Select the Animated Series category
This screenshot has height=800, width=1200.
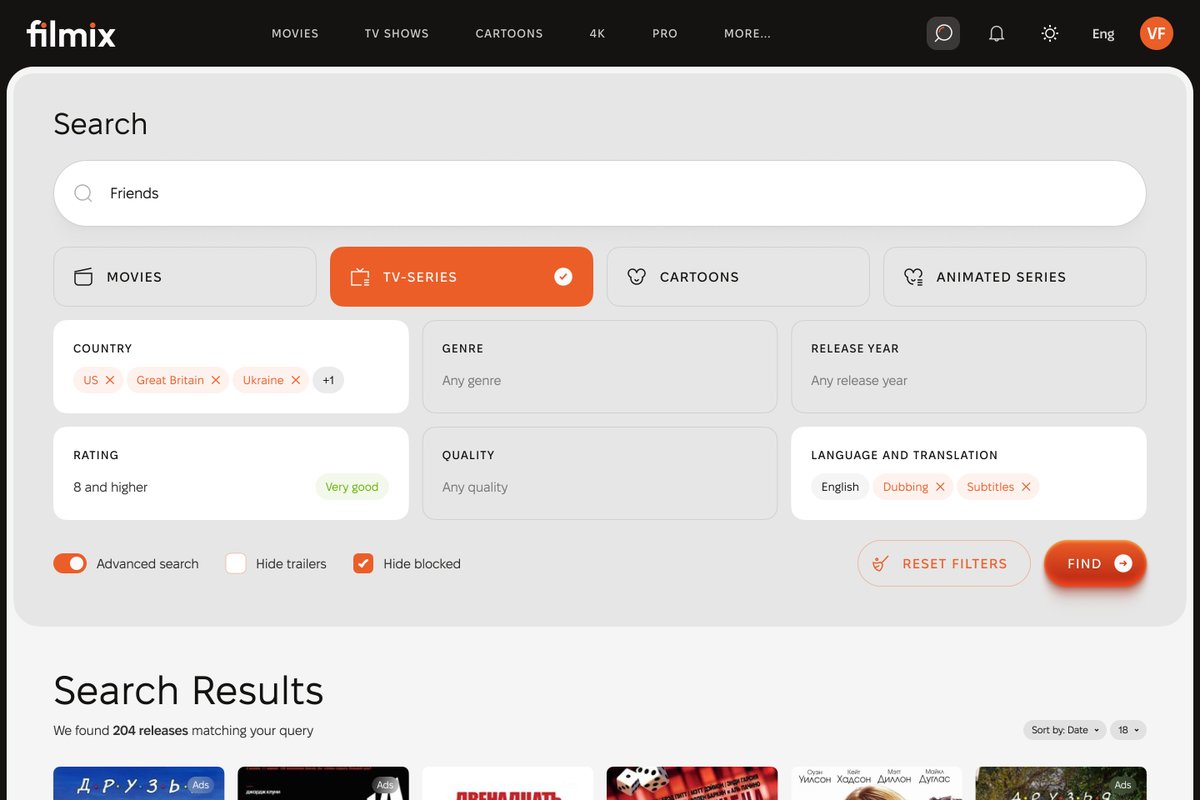pyautogui.click(x=1015, y=277)
